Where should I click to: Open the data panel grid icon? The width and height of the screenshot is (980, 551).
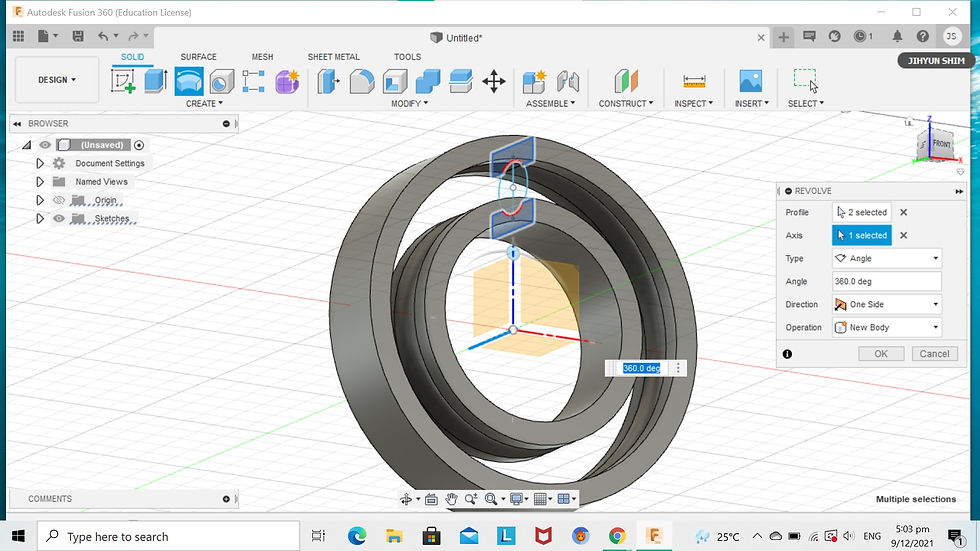[x=18, y=36]
